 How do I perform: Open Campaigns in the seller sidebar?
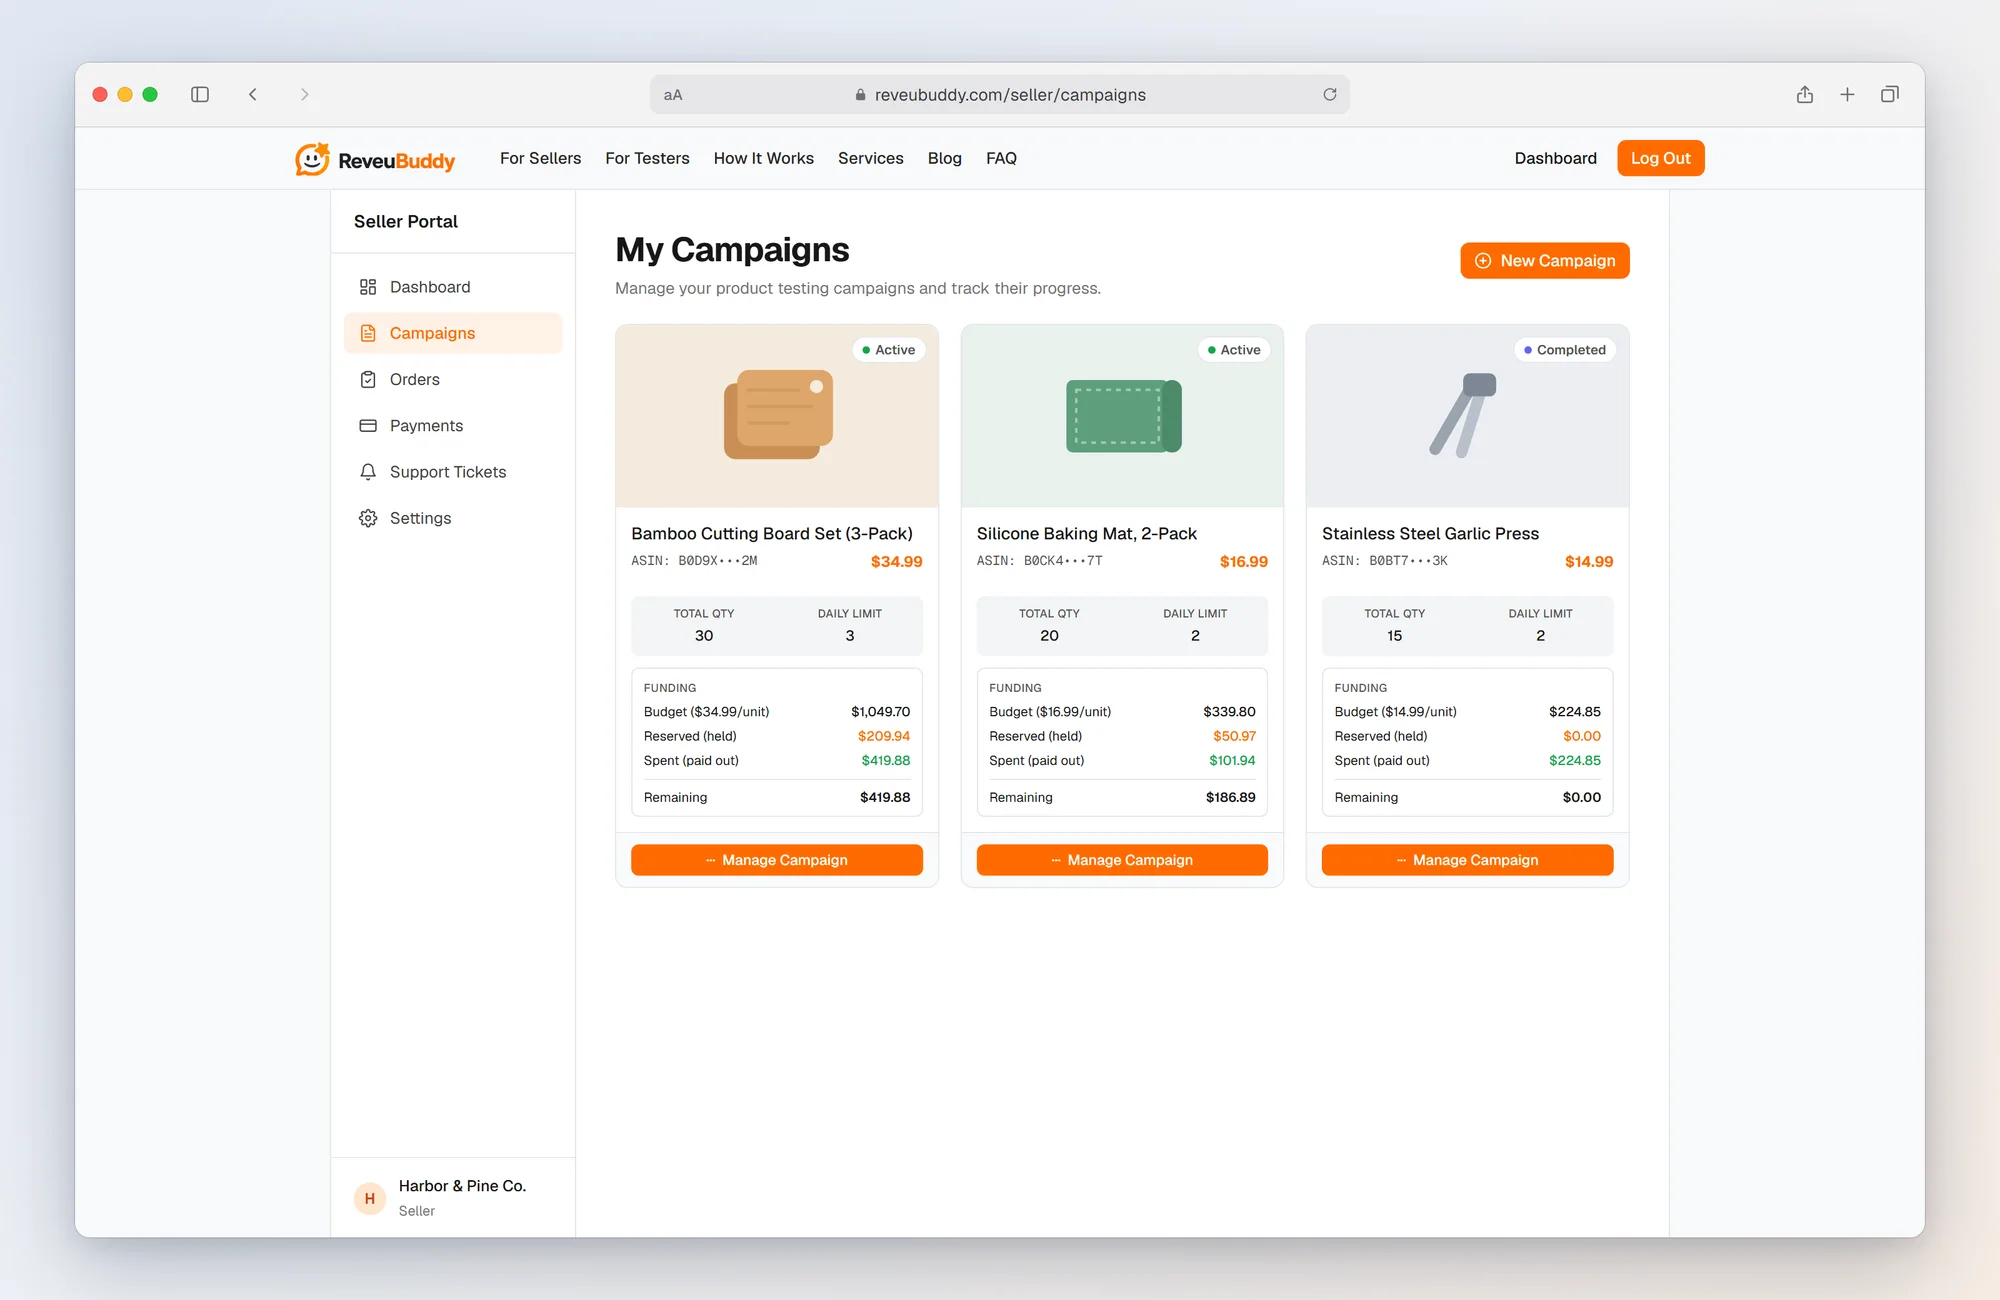click(x=453, y=333)
